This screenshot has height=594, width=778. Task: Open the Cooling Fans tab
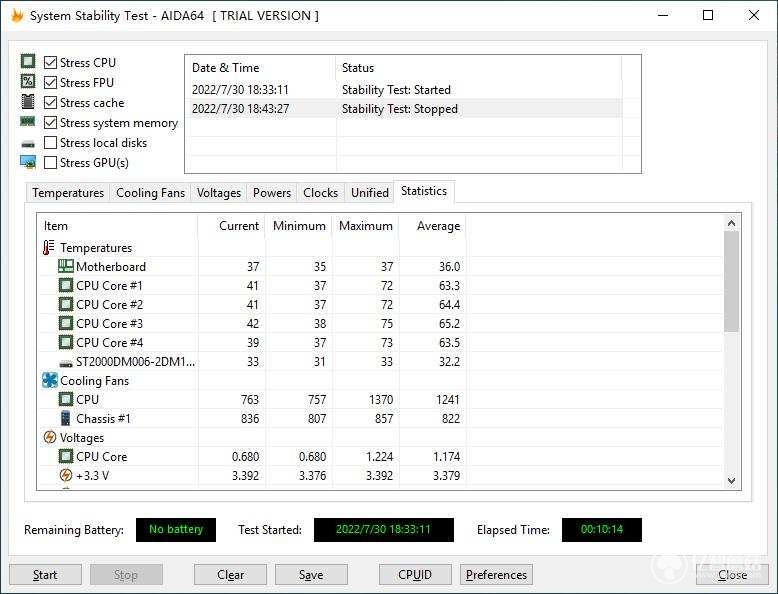click(x=150, y=193)
